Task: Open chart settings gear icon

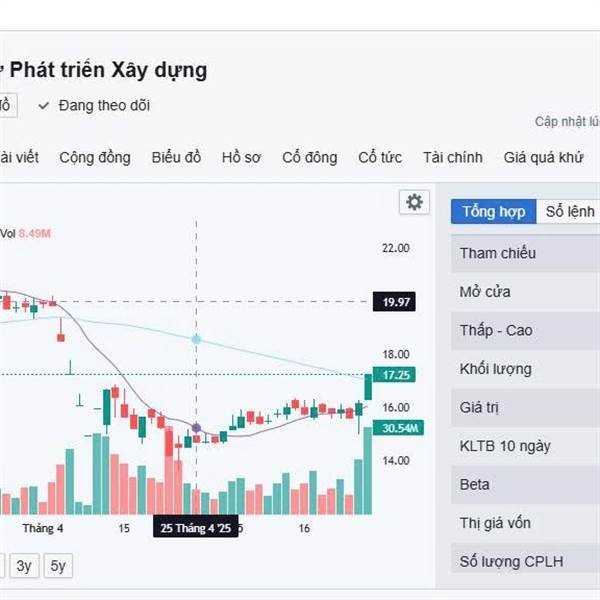Action: [x=413, y=202]
